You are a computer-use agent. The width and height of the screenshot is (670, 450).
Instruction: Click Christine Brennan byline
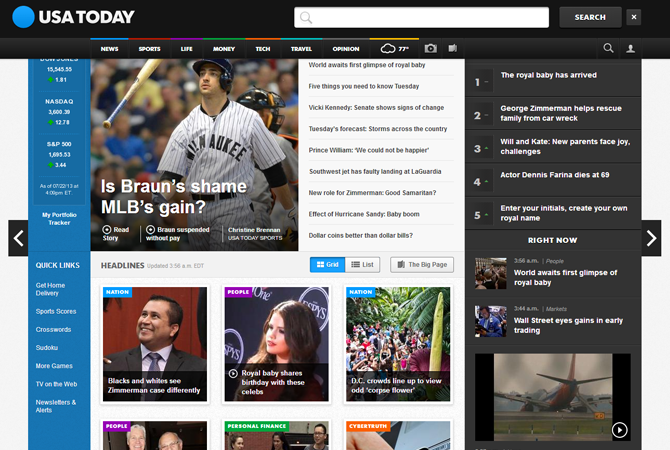pos(255,234)
